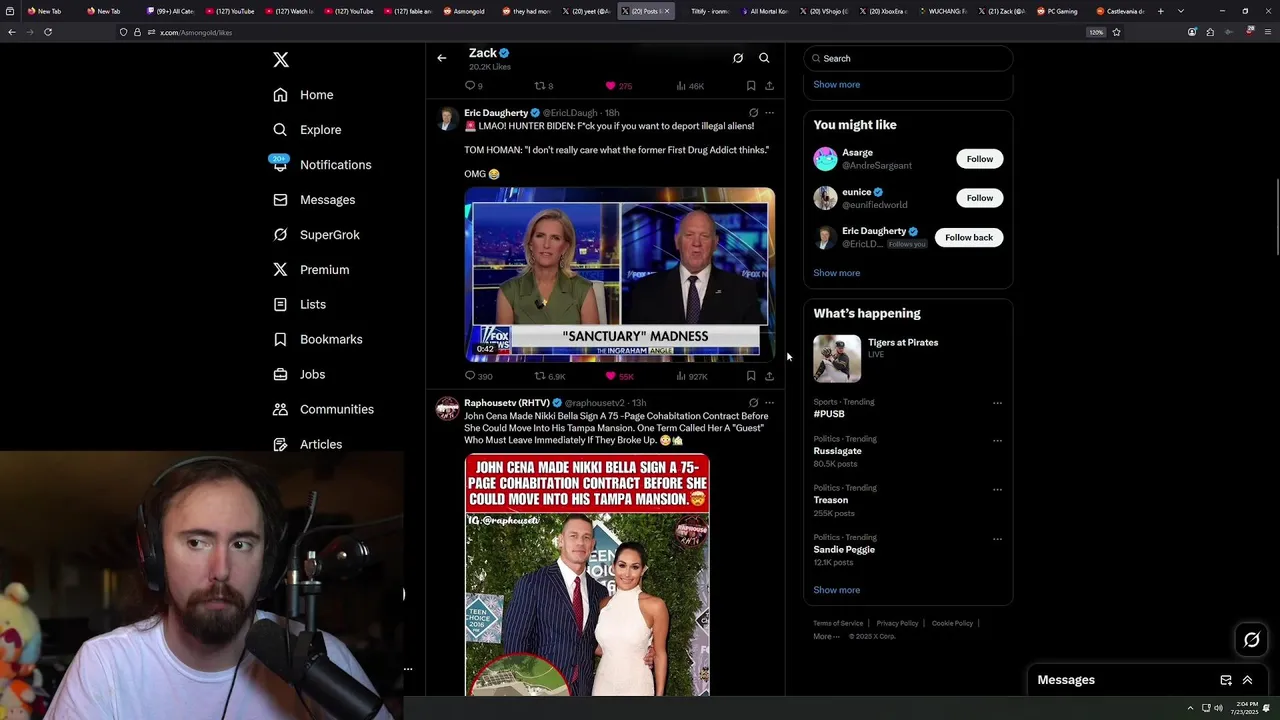The image size is (1280, 720).
Task: Click the X logo in the sidebar
Action: point(281,60)
